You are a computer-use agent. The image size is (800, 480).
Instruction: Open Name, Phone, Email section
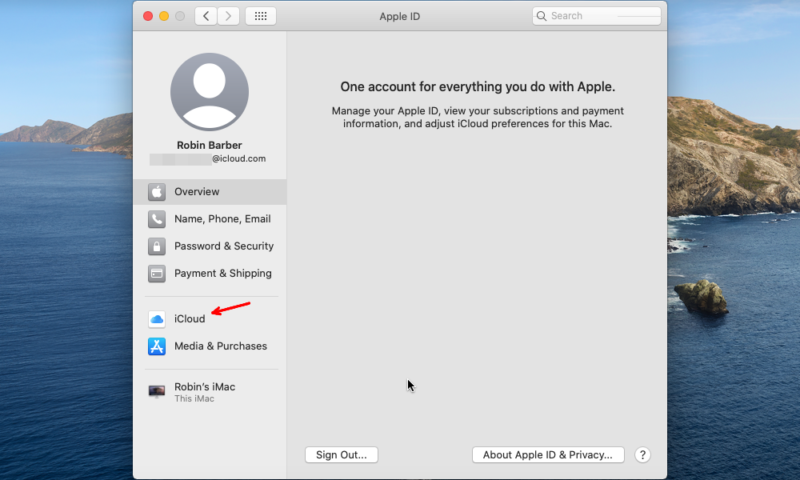222,219
